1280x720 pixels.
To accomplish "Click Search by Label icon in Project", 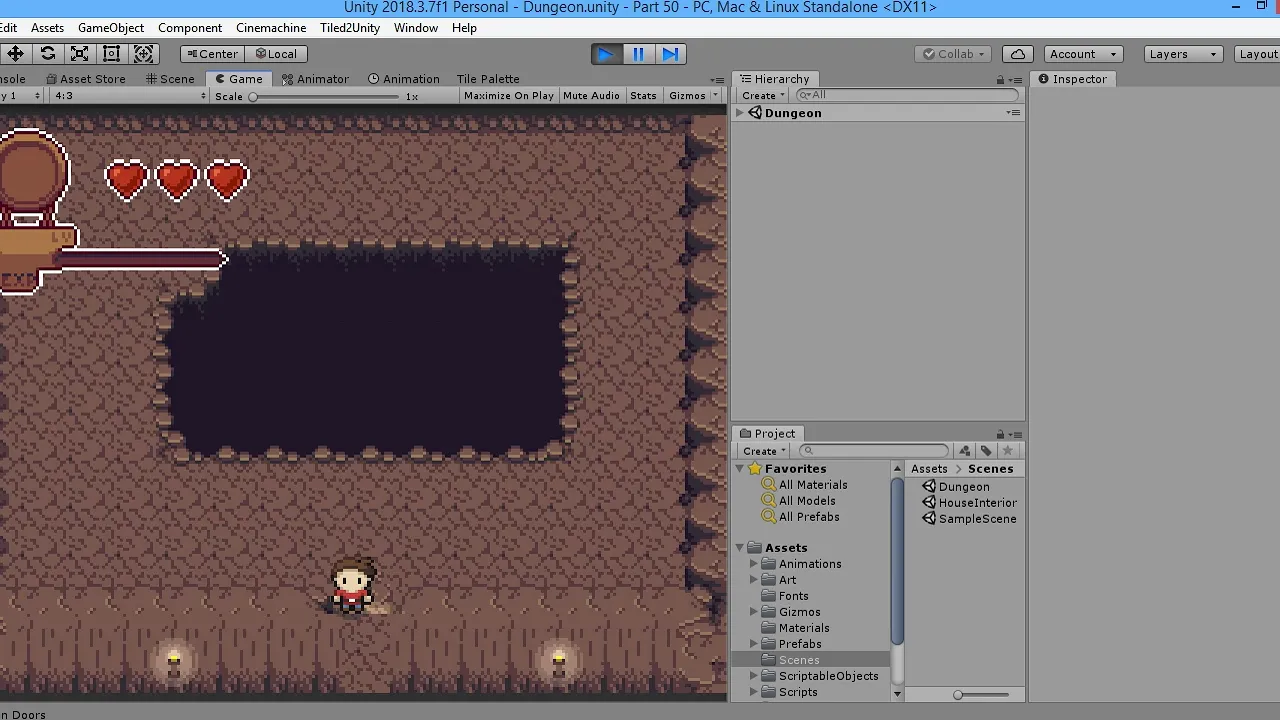I will point(986,451).
